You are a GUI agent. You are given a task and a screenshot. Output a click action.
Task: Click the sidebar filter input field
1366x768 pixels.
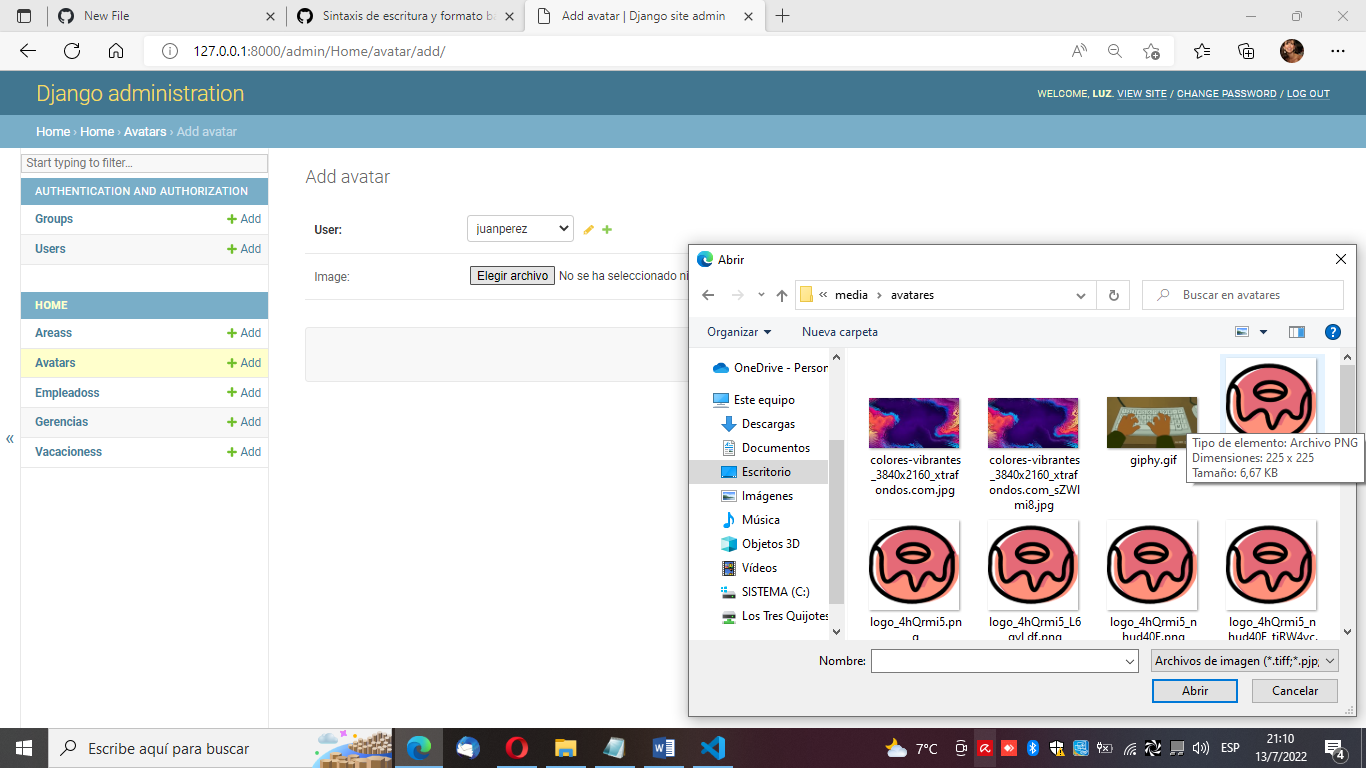click(x=145, y=163)
